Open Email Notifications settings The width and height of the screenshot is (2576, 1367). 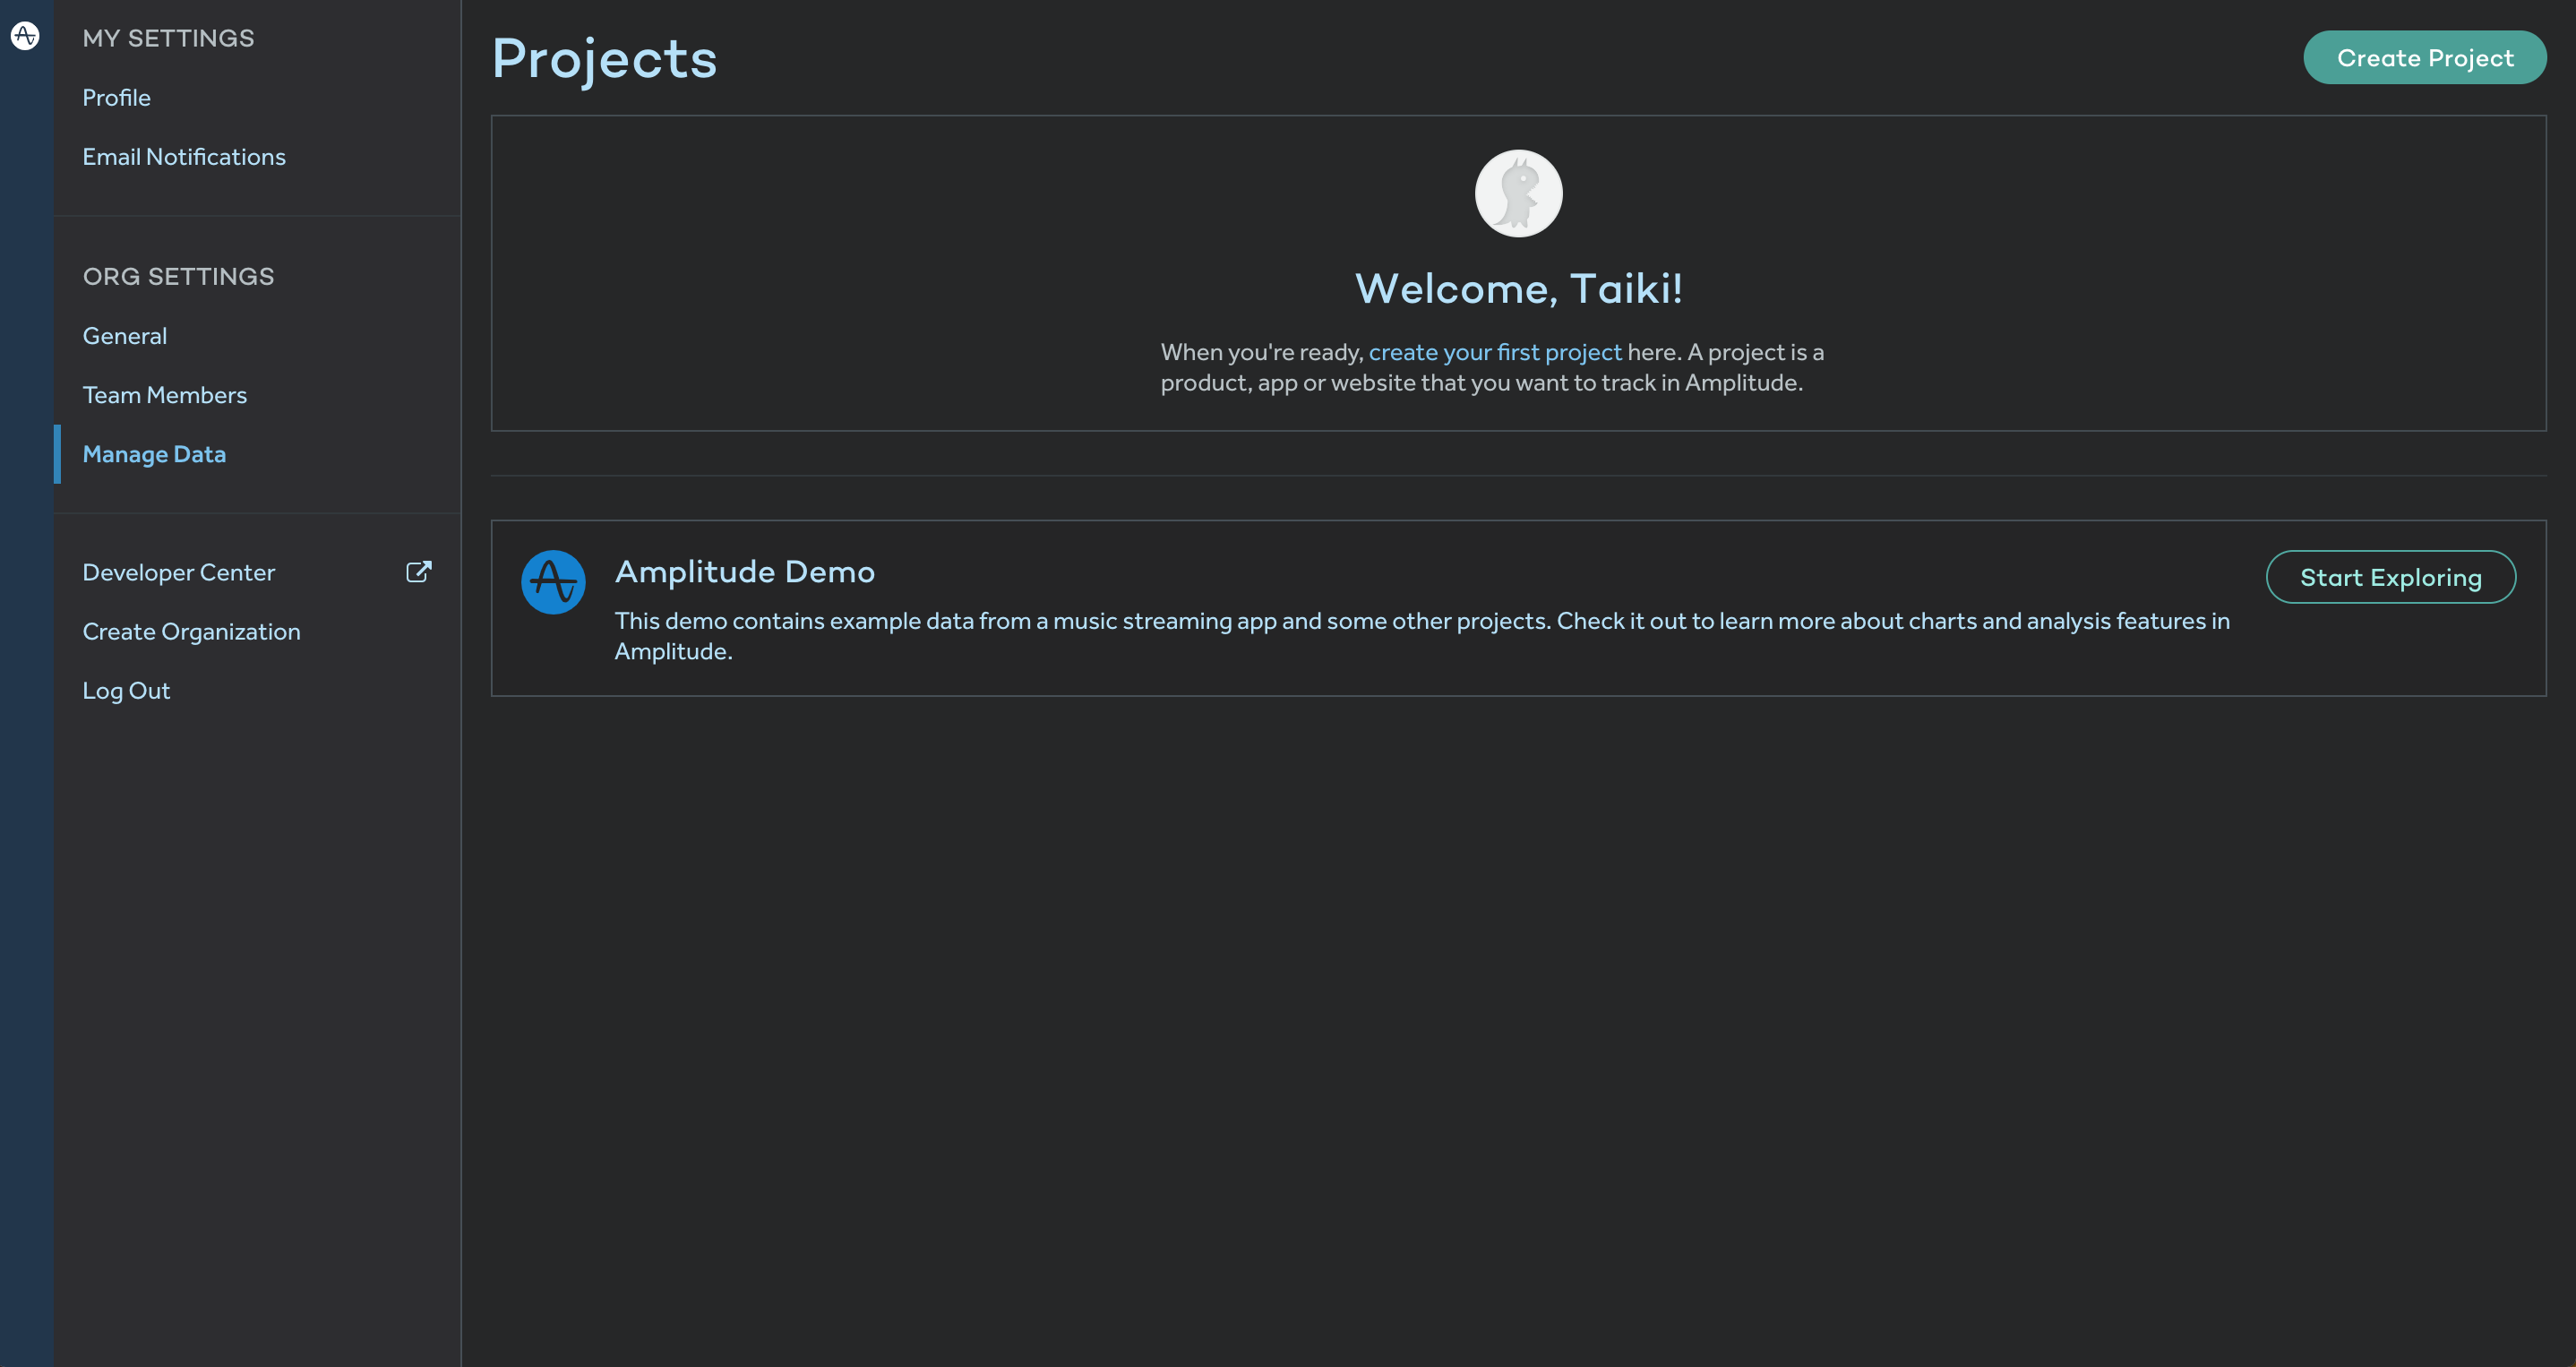coord(184,157)
